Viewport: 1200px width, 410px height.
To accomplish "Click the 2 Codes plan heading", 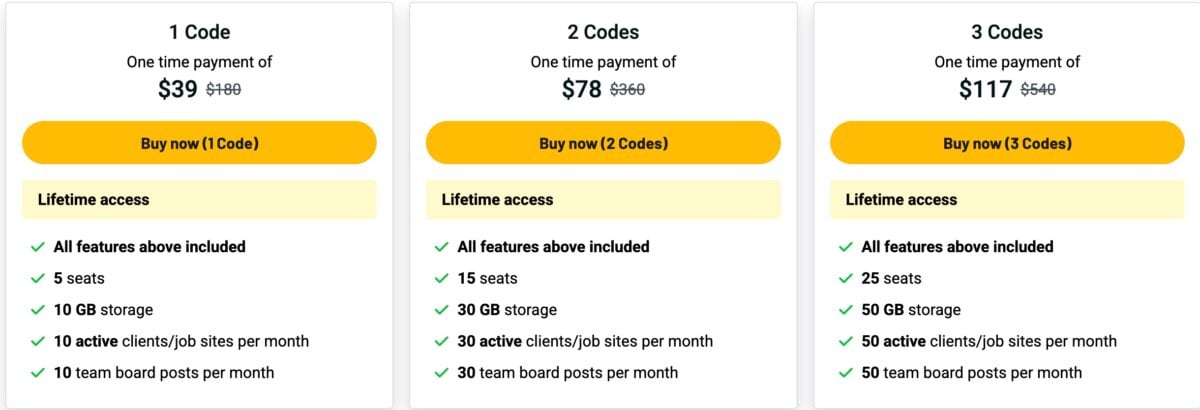I will tap(603, 32).
